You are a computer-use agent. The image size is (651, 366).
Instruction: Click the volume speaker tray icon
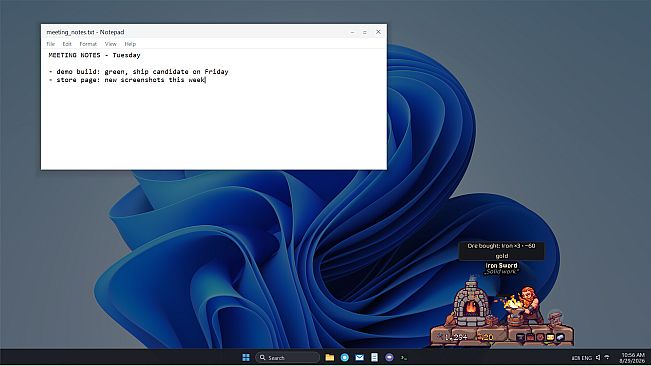[x=598, y=357]
